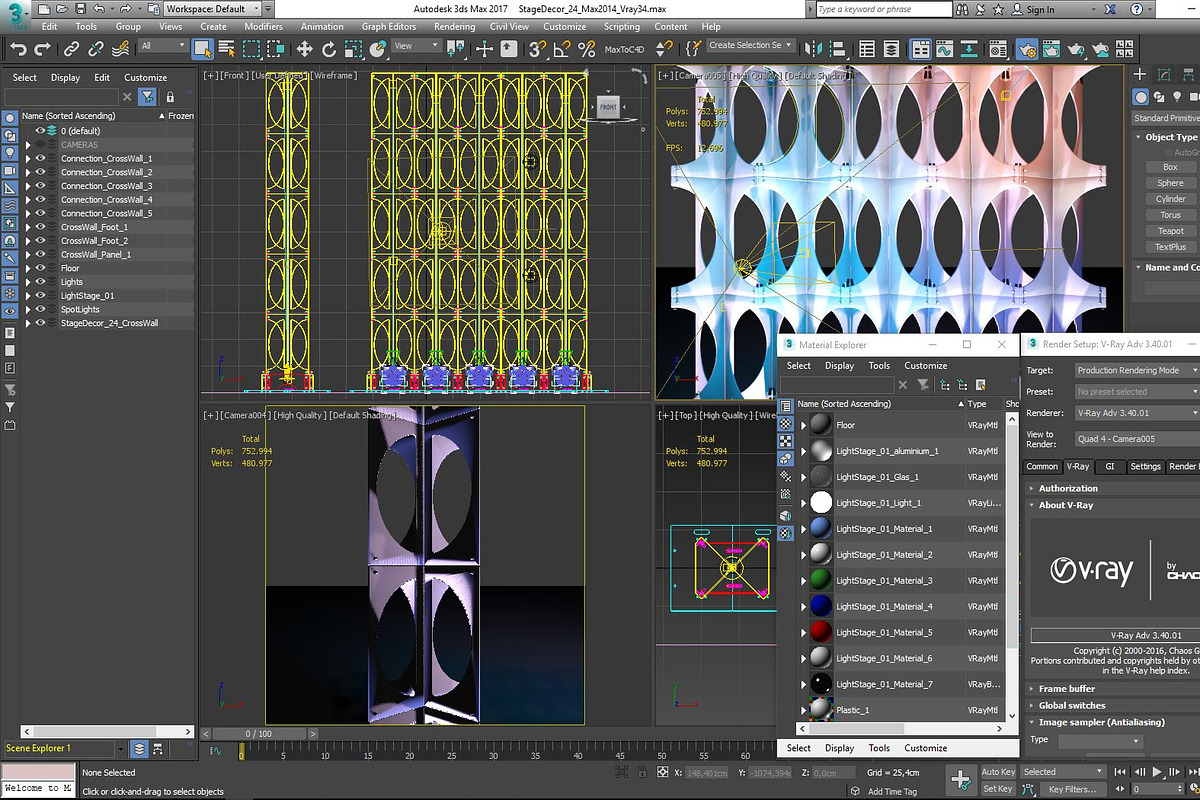Open the Target Production Rendering Mode dropdown

[1137, 370]
